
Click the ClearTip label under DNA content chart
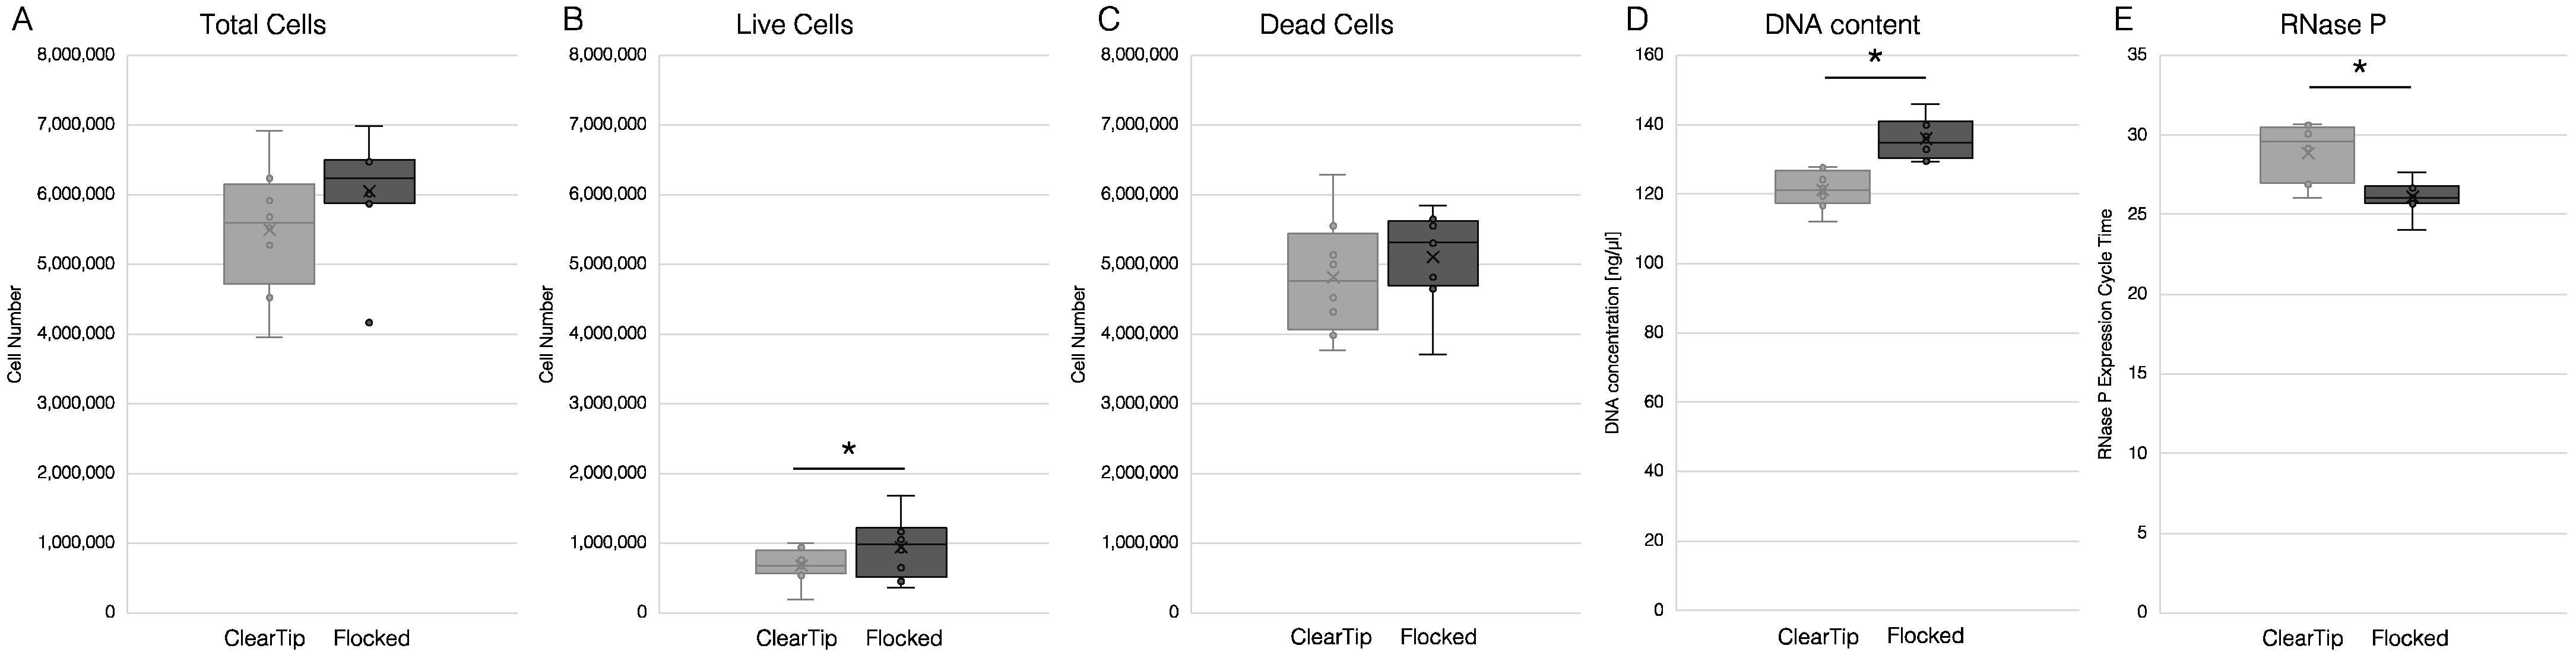pyautogui.click(x=1817, y=636)
